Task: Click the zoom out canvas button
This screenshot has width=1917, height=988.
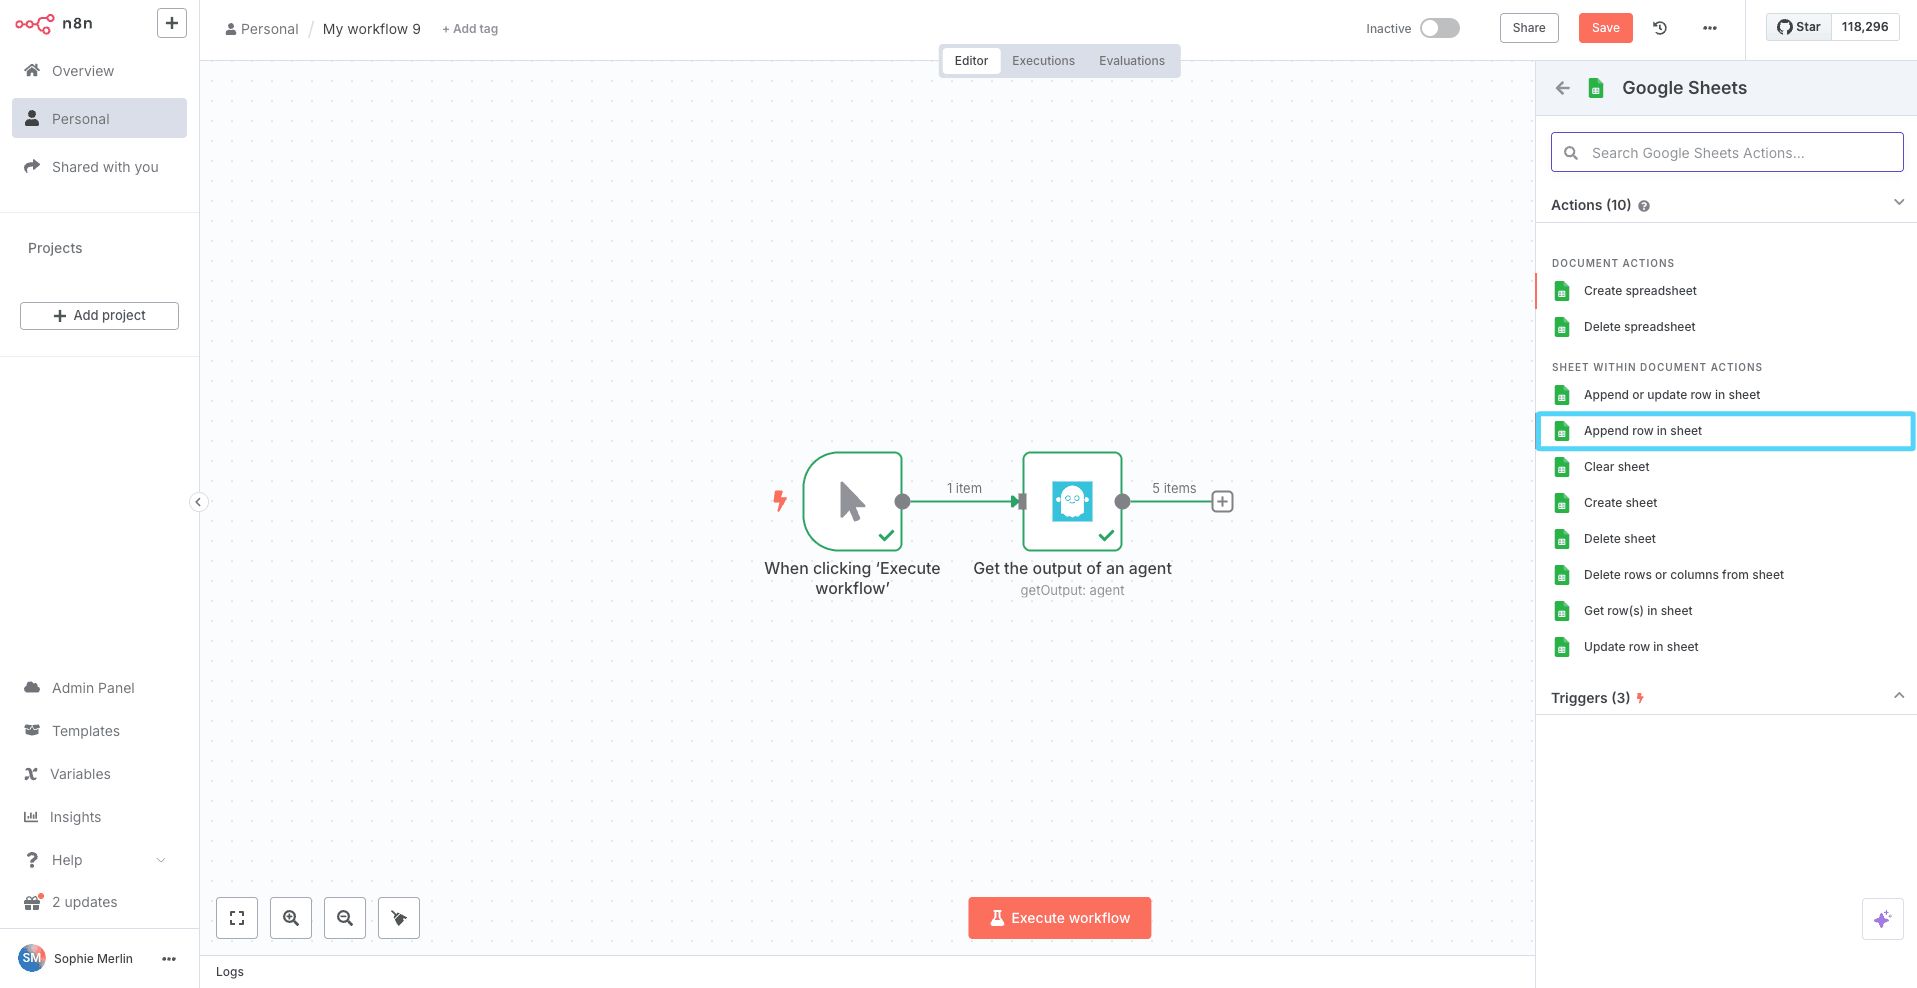Action: (x=345, y=918)
